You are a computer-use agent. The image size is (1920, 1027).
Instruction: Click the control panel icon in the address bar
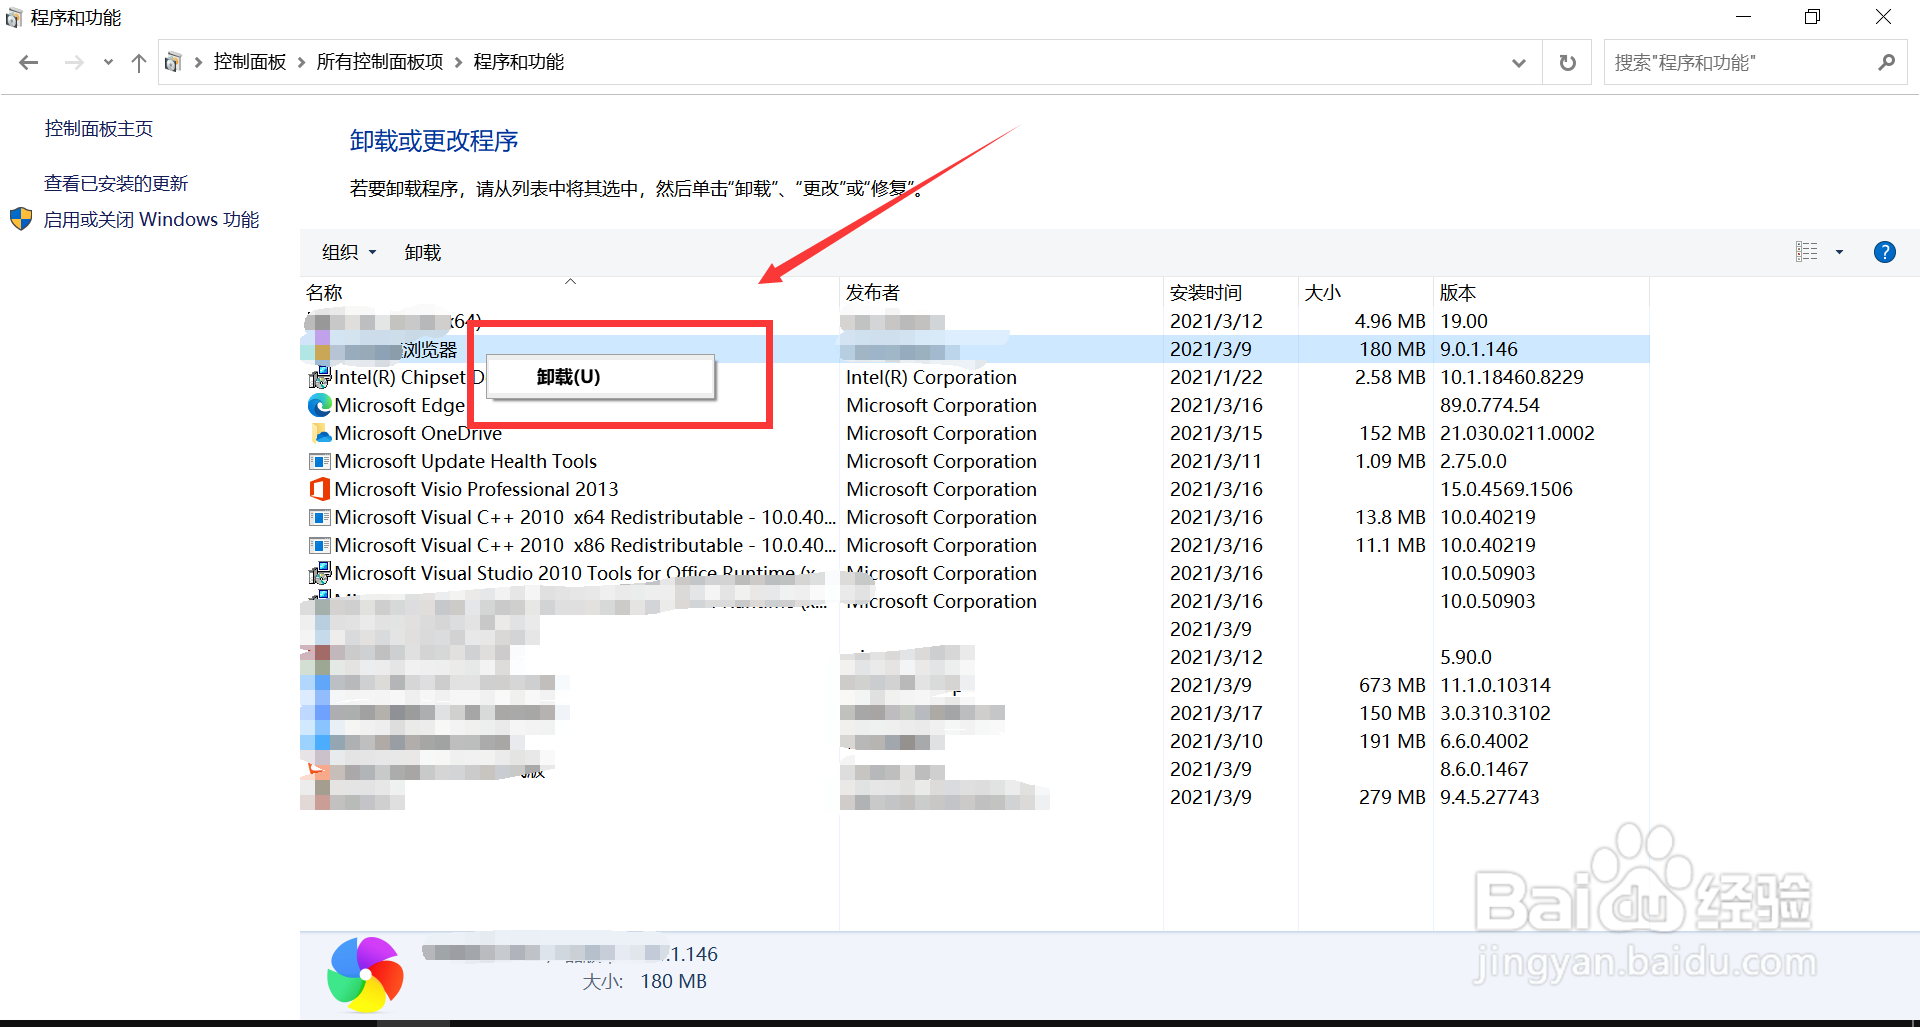173,62
